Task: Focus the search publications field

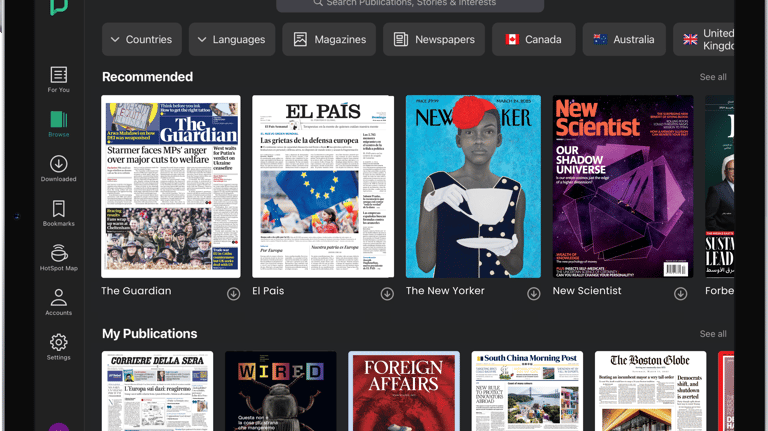Action: click(x=410, y=4)
